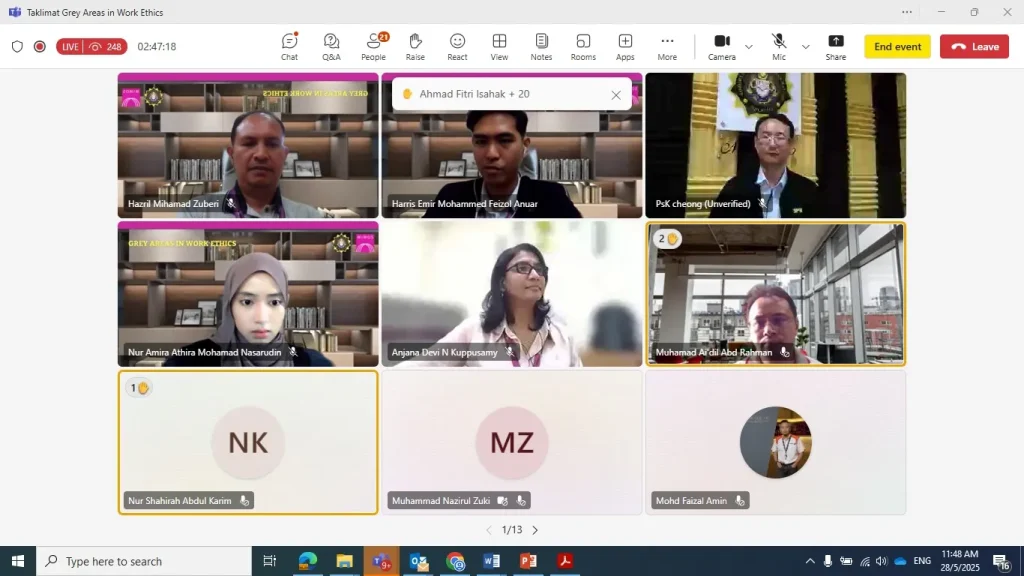Expand Camera options dropdown arrow
Viewport: 1024px width, 576px height.
749,47
